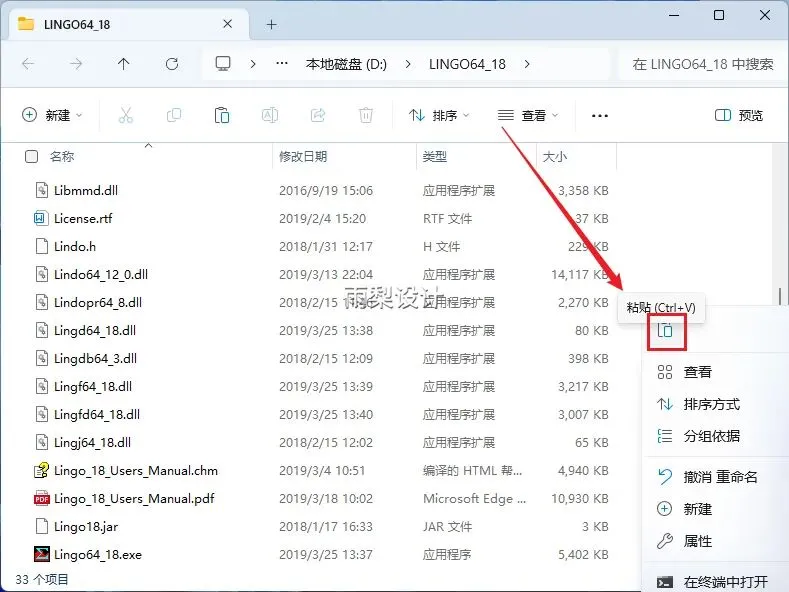Open the 新建 dropdown in toolbar
The width and height of the screenshot is (789, 592).
pyautogui.click(x=52, y=115)
